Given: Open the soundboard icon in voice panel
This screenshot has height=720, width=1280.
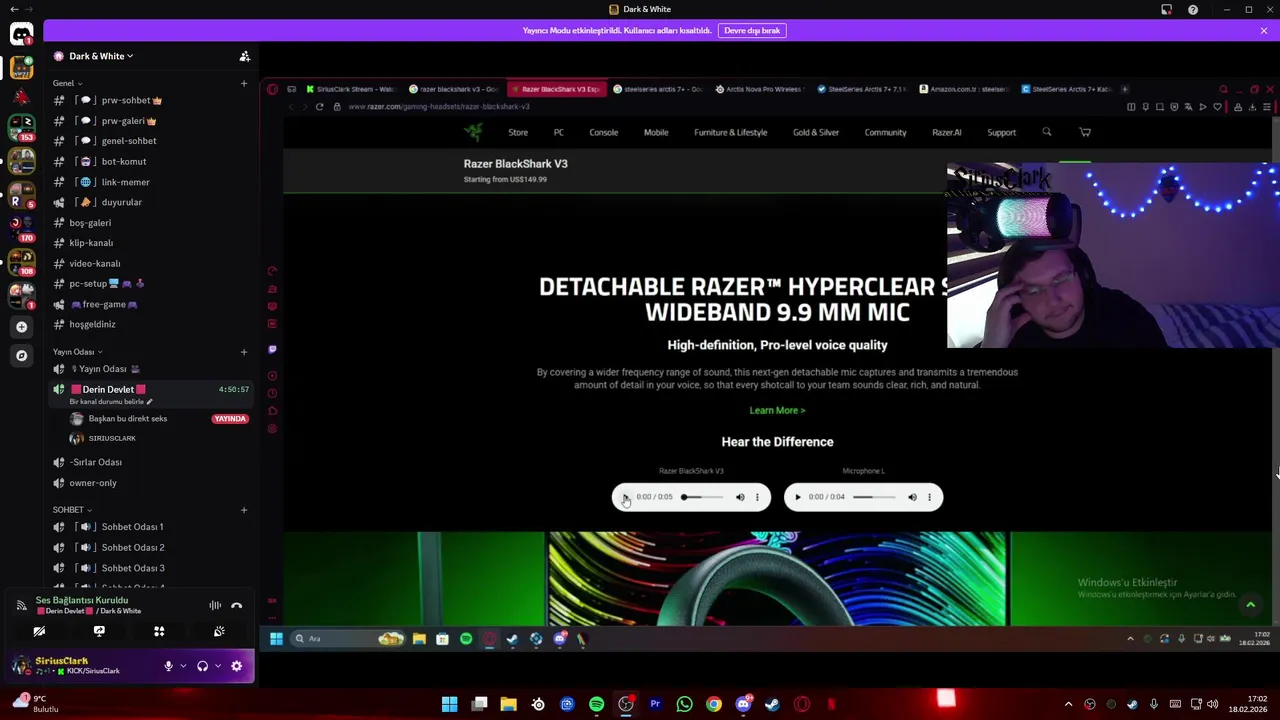Looking at the screenshot, I should pyautogui.click(x=219, y=631).
